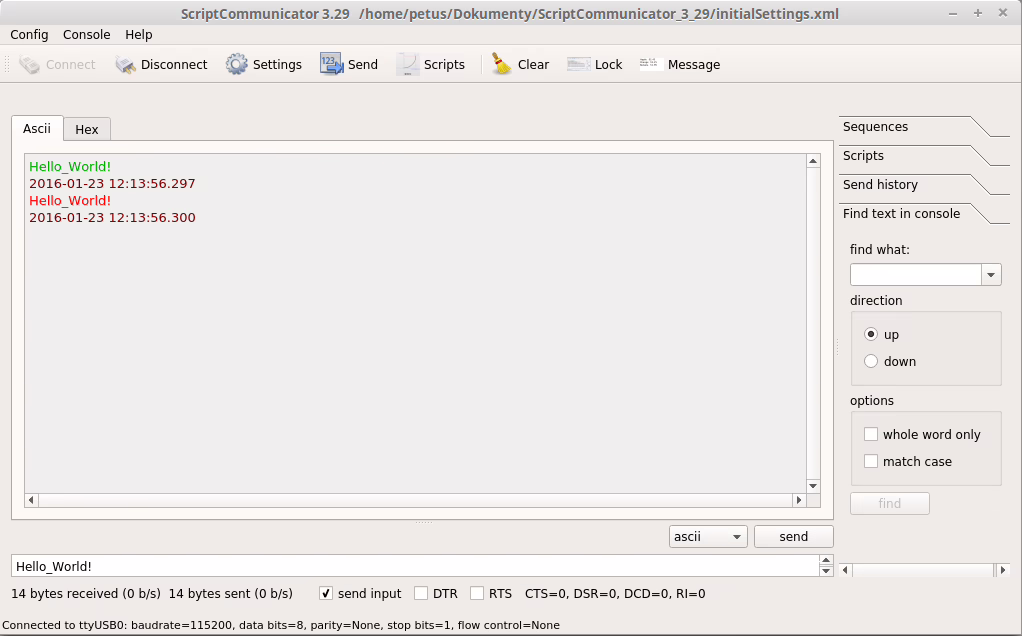Disable the send input checkbox
1022x636 pixels.
(x=326, y=594)
